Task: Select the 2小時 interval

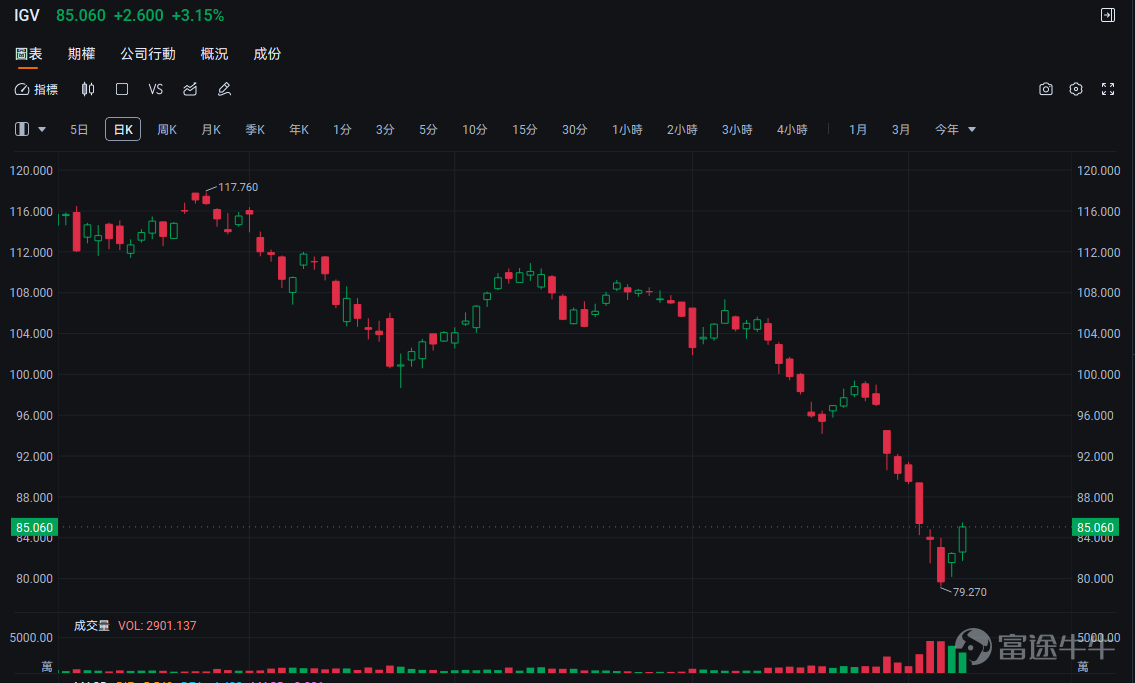Action: point(682,130)
